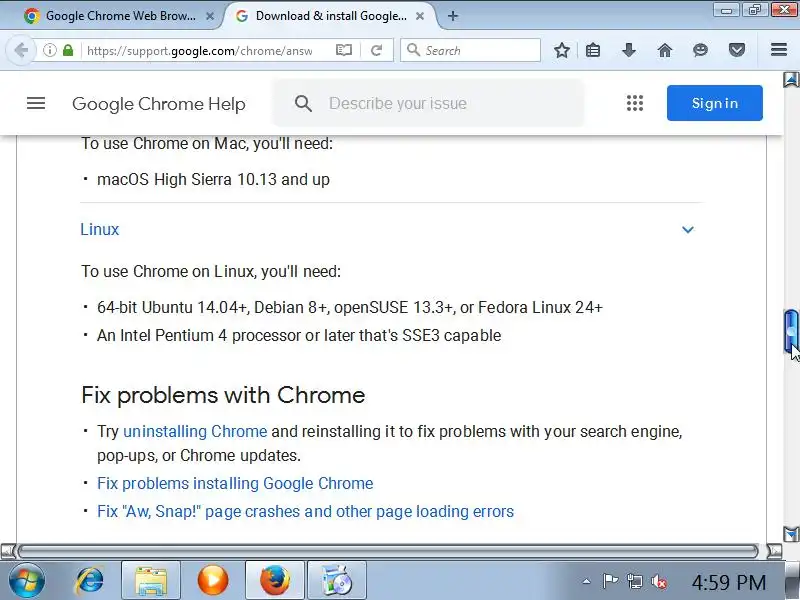This screenshot has width=800, height=600.
Task: Click the Linux section heading
Action: (x=99, y=230)
